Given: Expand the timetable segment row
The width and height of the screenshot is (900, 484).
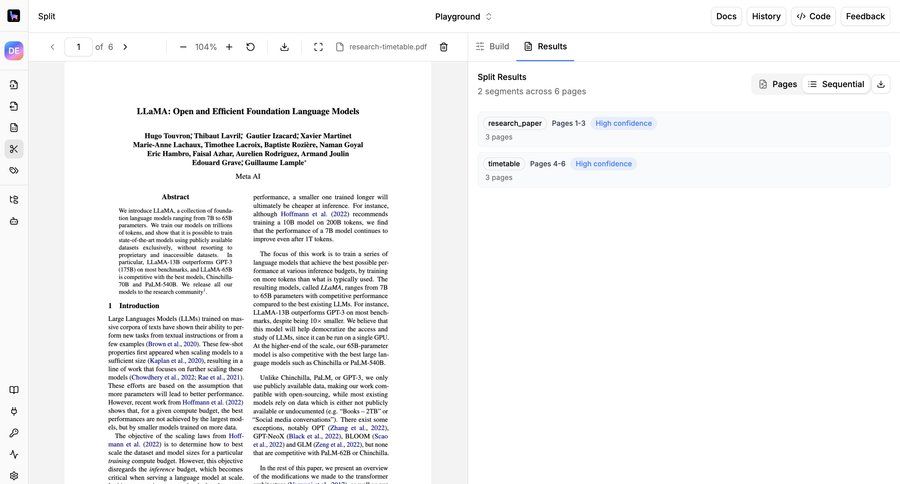Looking at the screenshot, I should coord(683,169).
